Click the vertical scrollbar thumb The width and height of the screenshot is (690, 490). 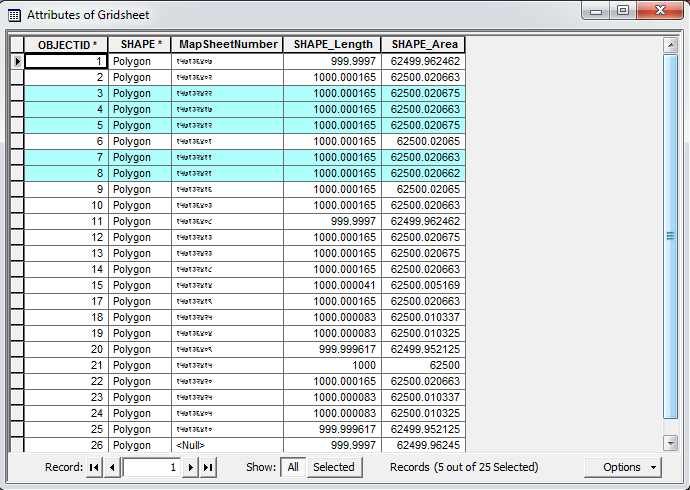pos(671,236)
